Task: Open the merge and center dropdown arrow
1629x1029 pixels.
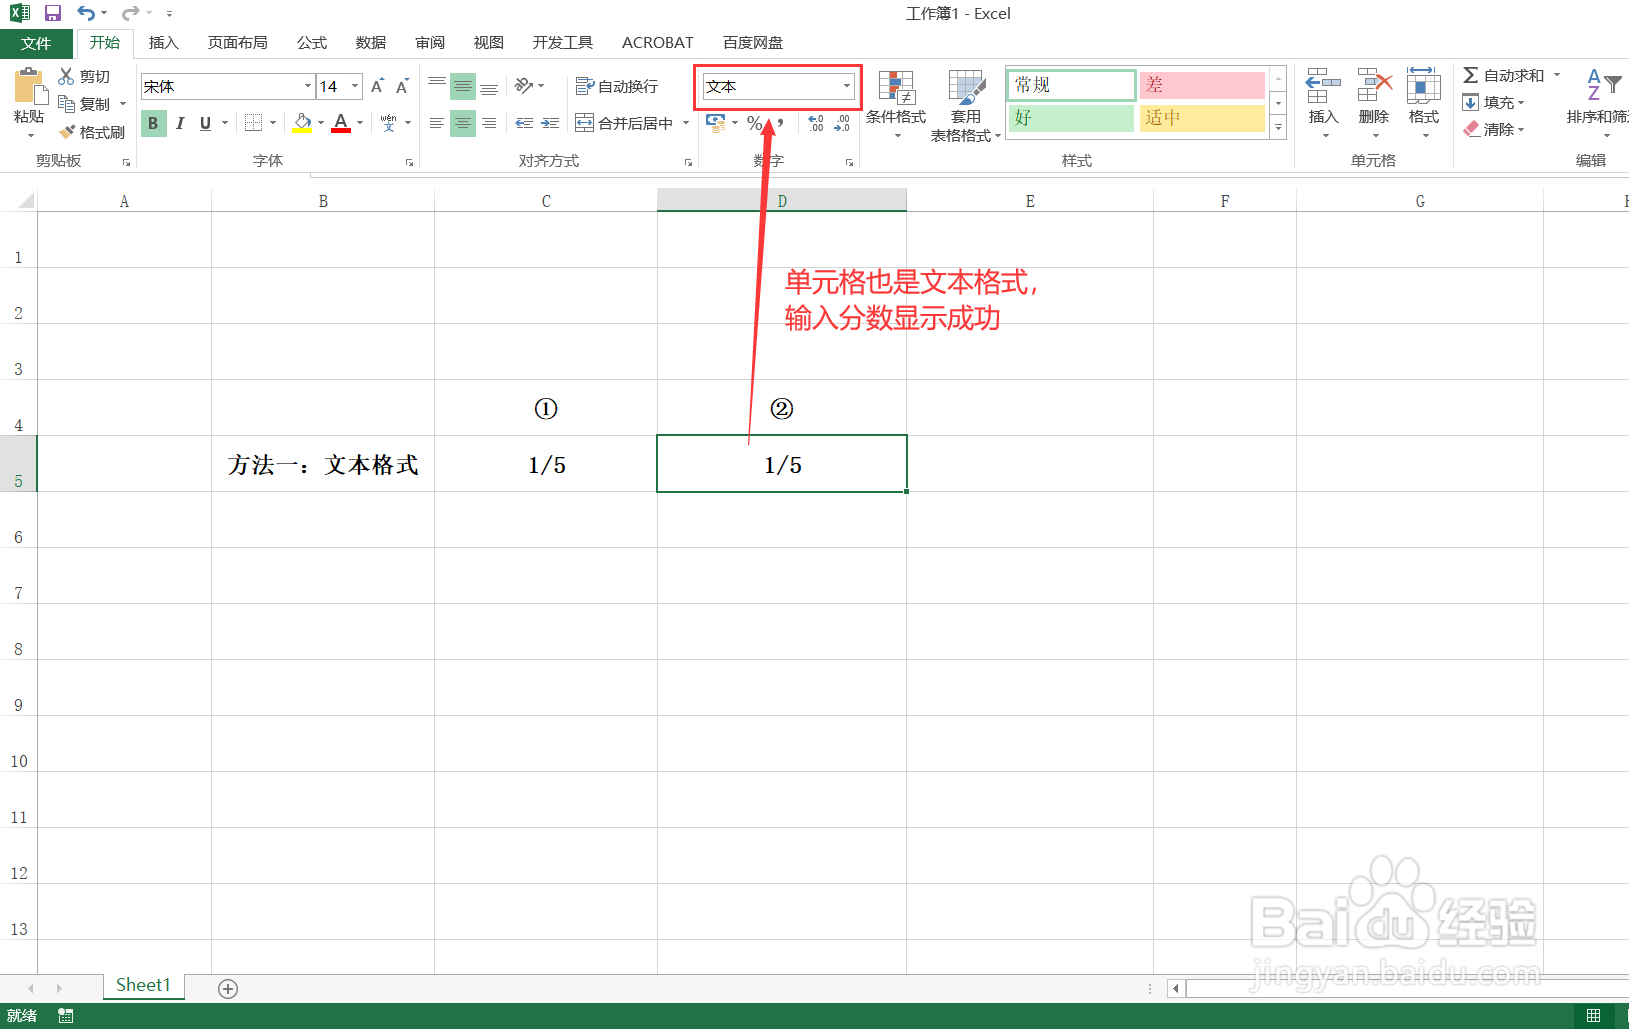Action: tap(686, 123)
